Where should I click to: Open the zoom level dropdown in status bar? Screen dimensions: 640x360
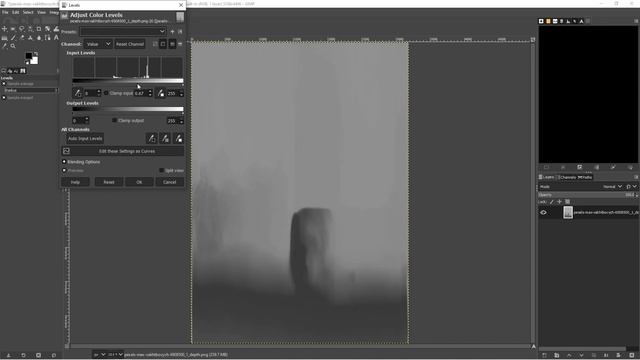116,355
